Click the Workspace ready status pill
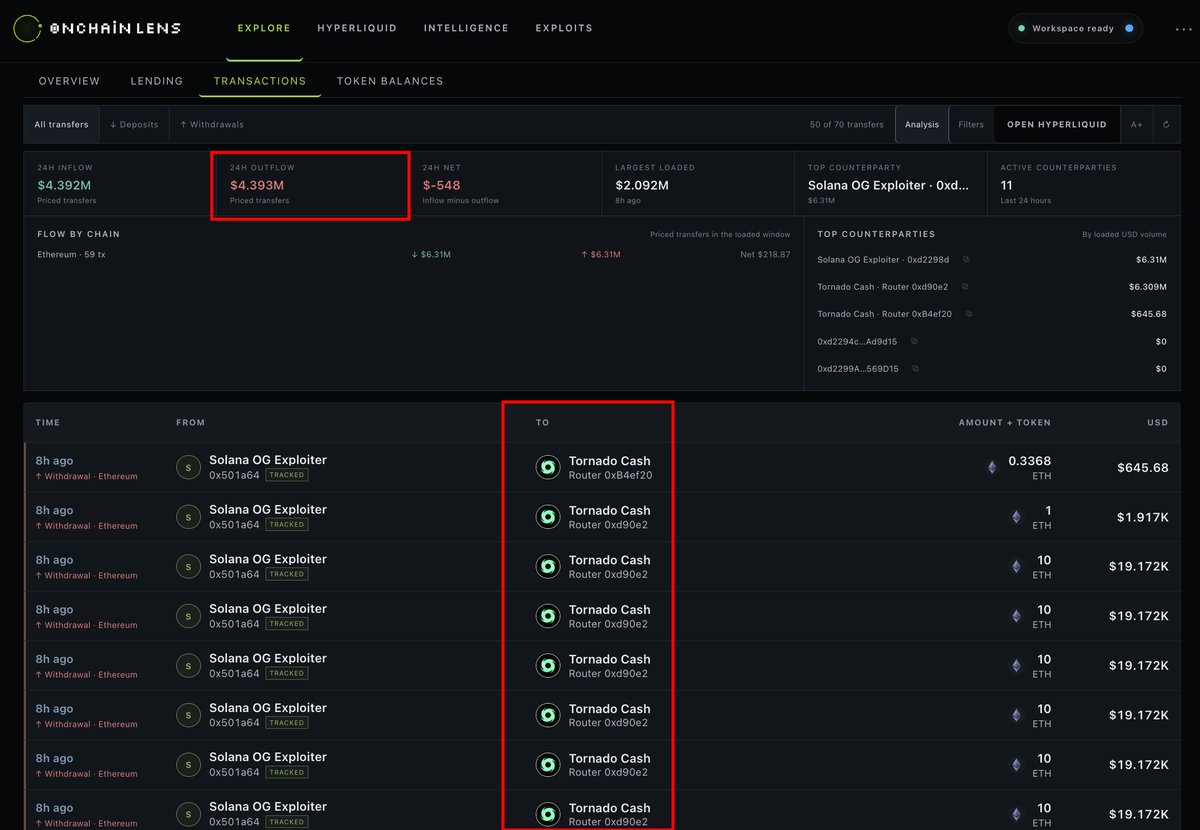The height and width of the screenshot is (830, 1200). [1075, 28]
